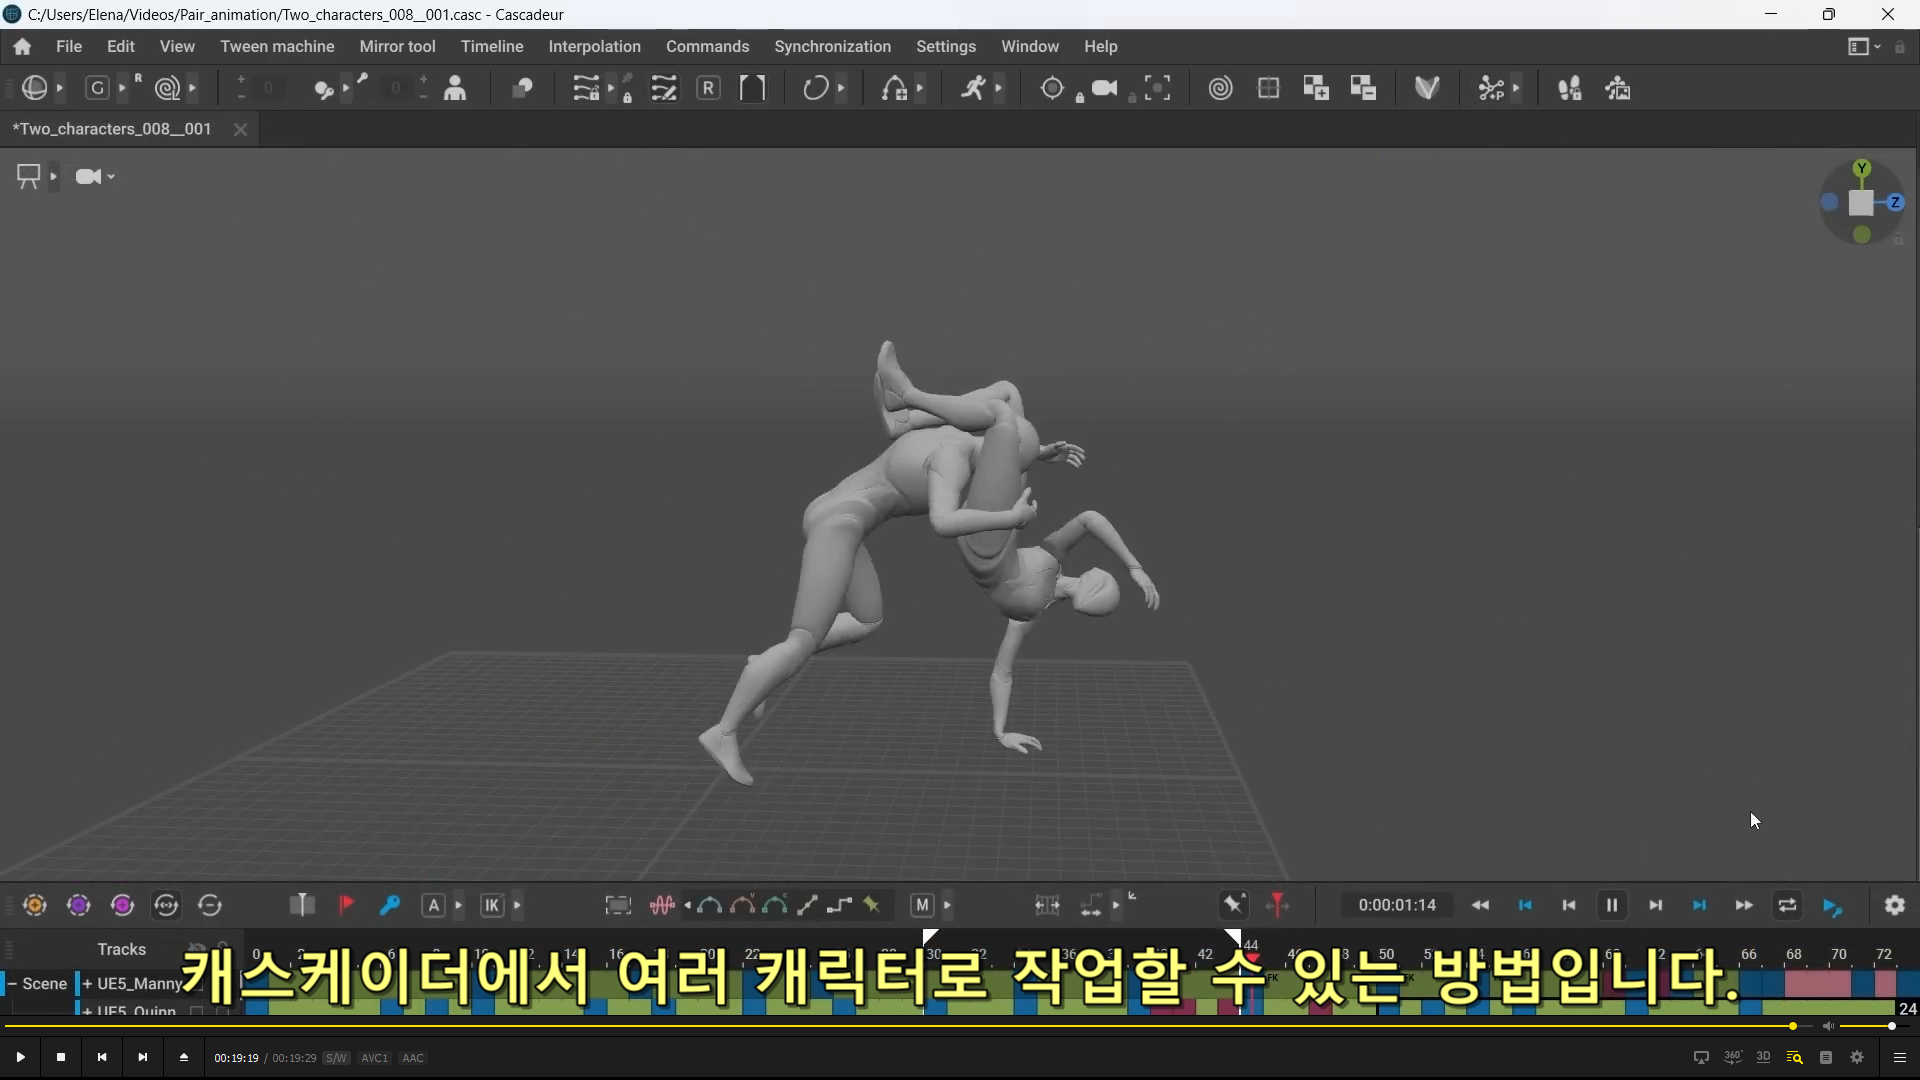Click the spiral AutoPhysics icon
This screenshot has height=1080, width=1920.
coord(1220,89)
